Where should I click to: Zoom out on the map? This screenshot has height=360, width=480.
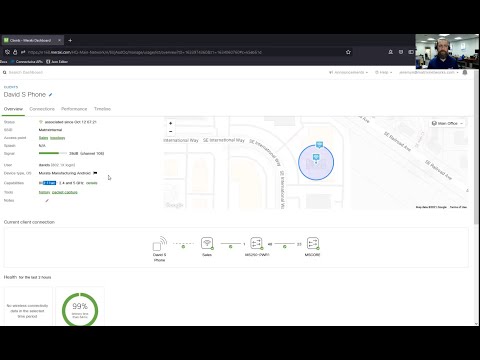click(x=171, y=132)
